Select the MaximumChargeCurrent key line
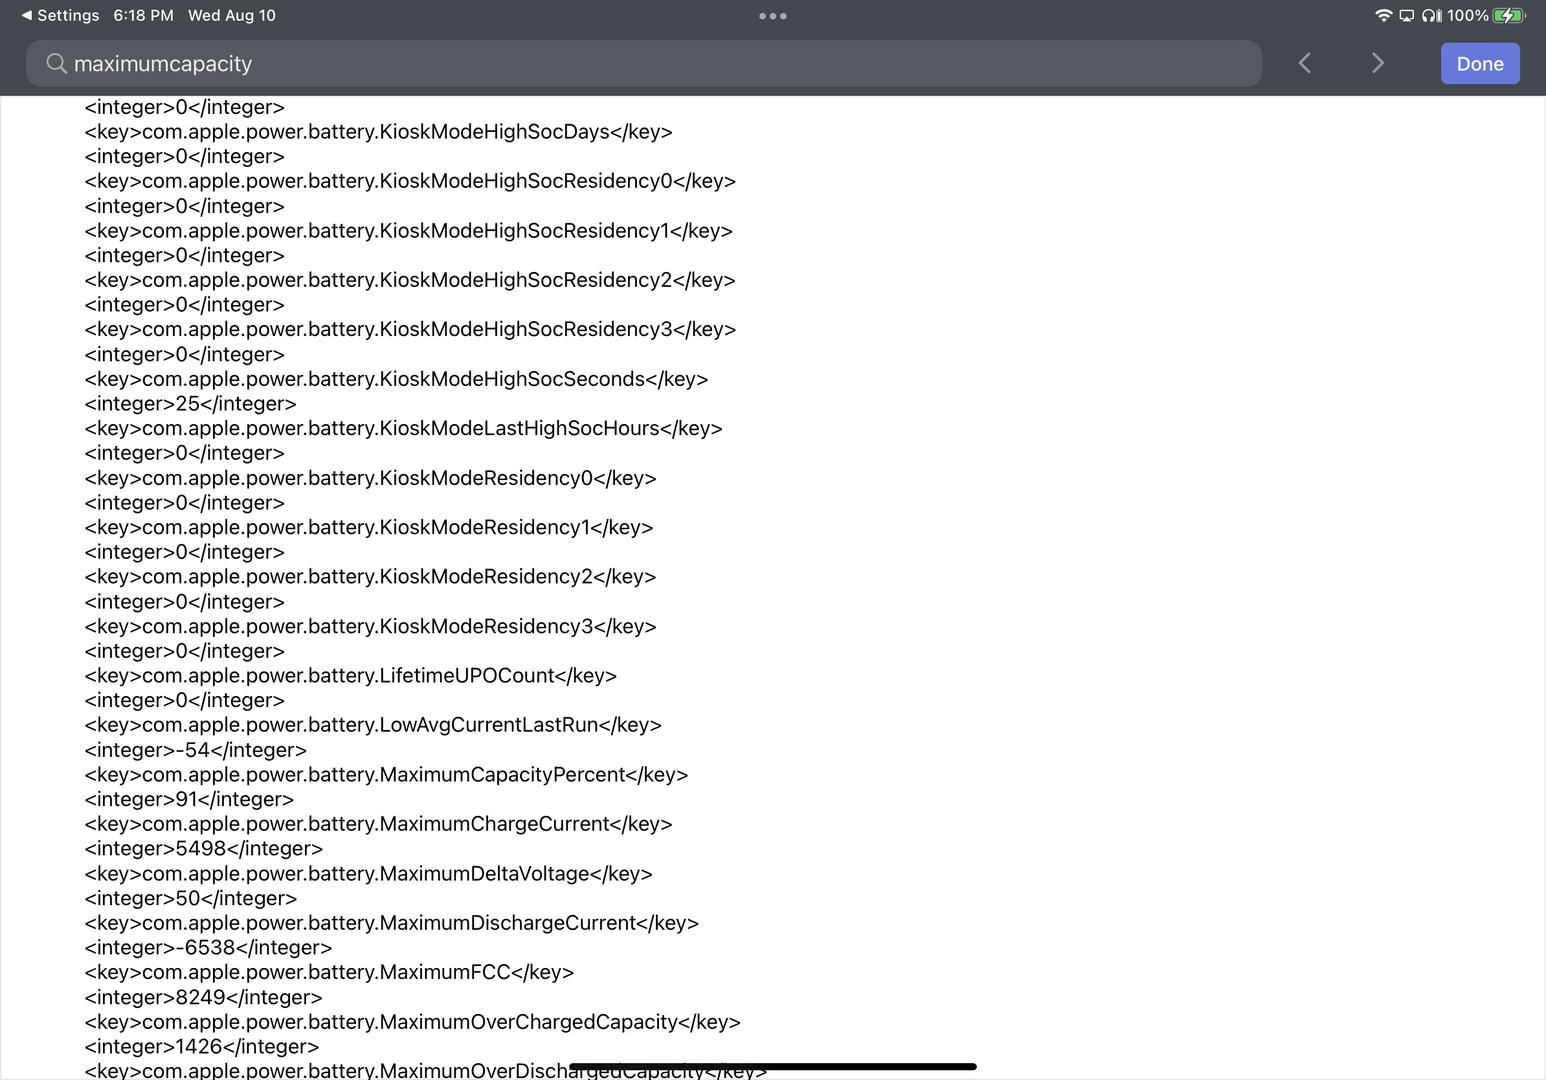Screen dimensions: 1546x1080 378,824
